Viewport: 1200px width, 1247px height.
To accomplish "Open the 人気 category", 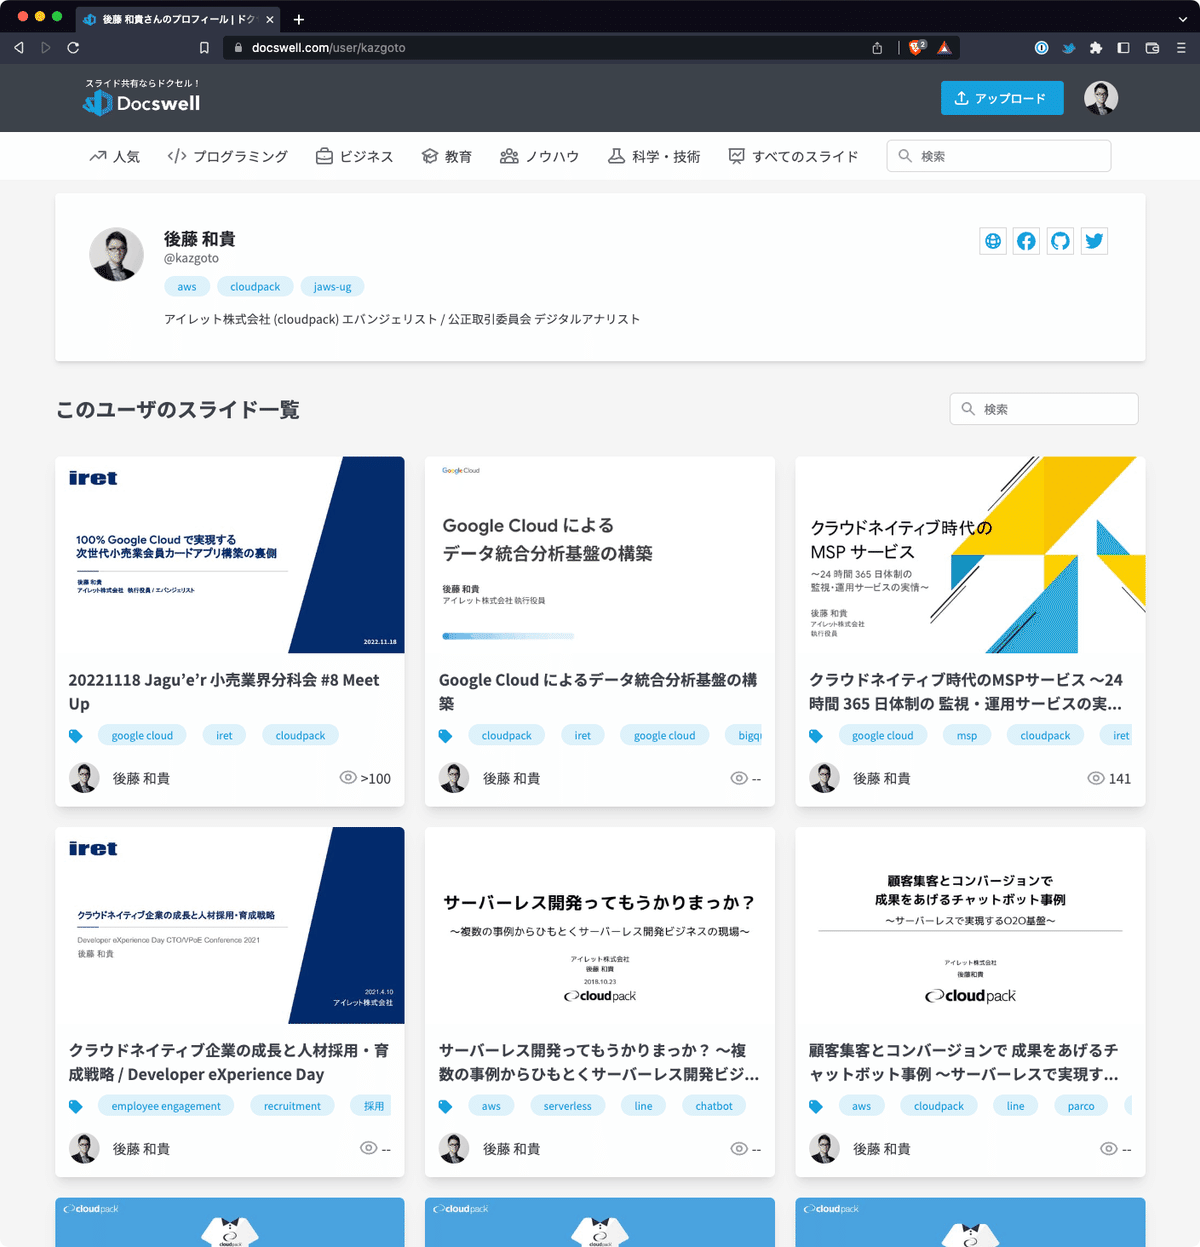I will [x=114, y=156].
